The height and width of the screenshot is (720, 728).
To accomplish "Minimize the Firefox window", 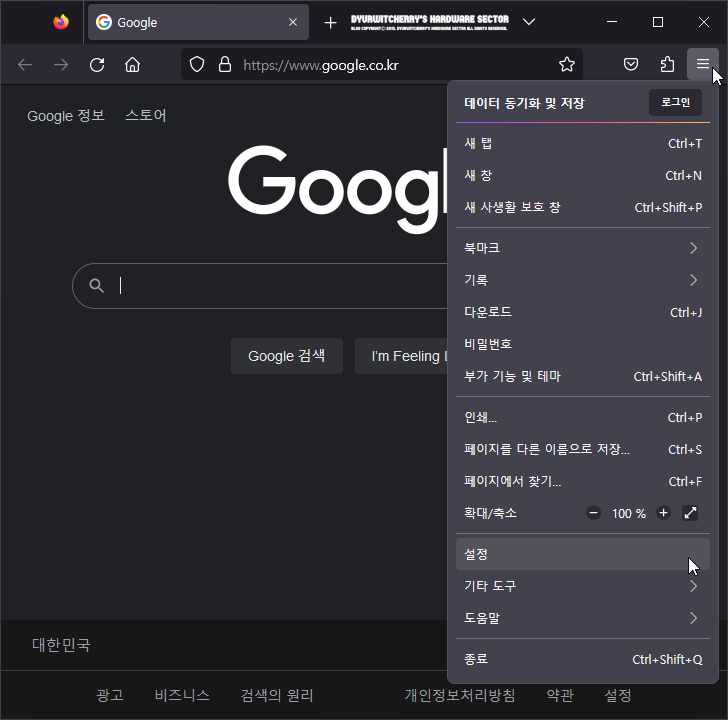I will click(612, 22).
